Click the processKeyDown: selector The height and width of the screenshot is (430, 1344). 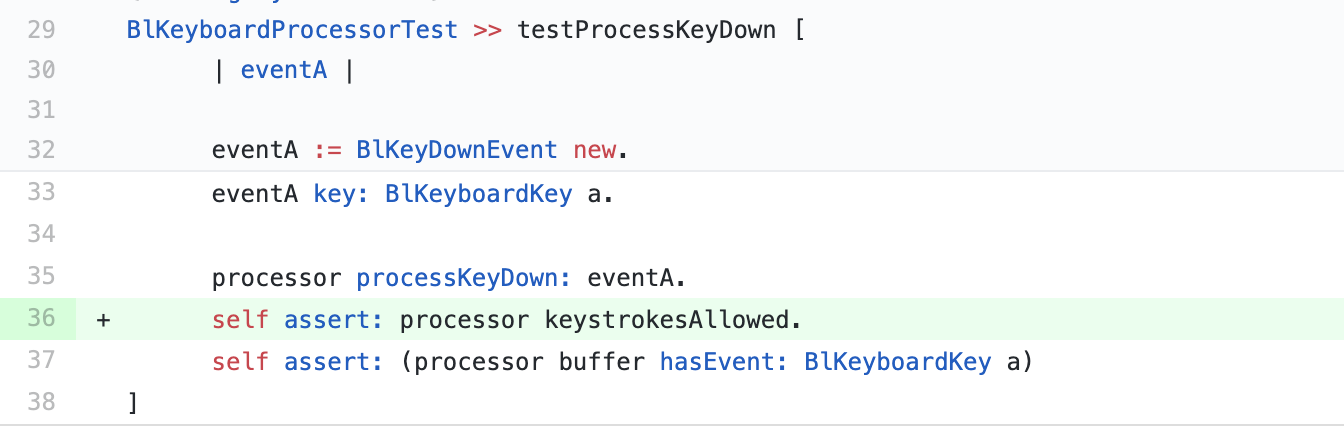click(x=464, y=275)
